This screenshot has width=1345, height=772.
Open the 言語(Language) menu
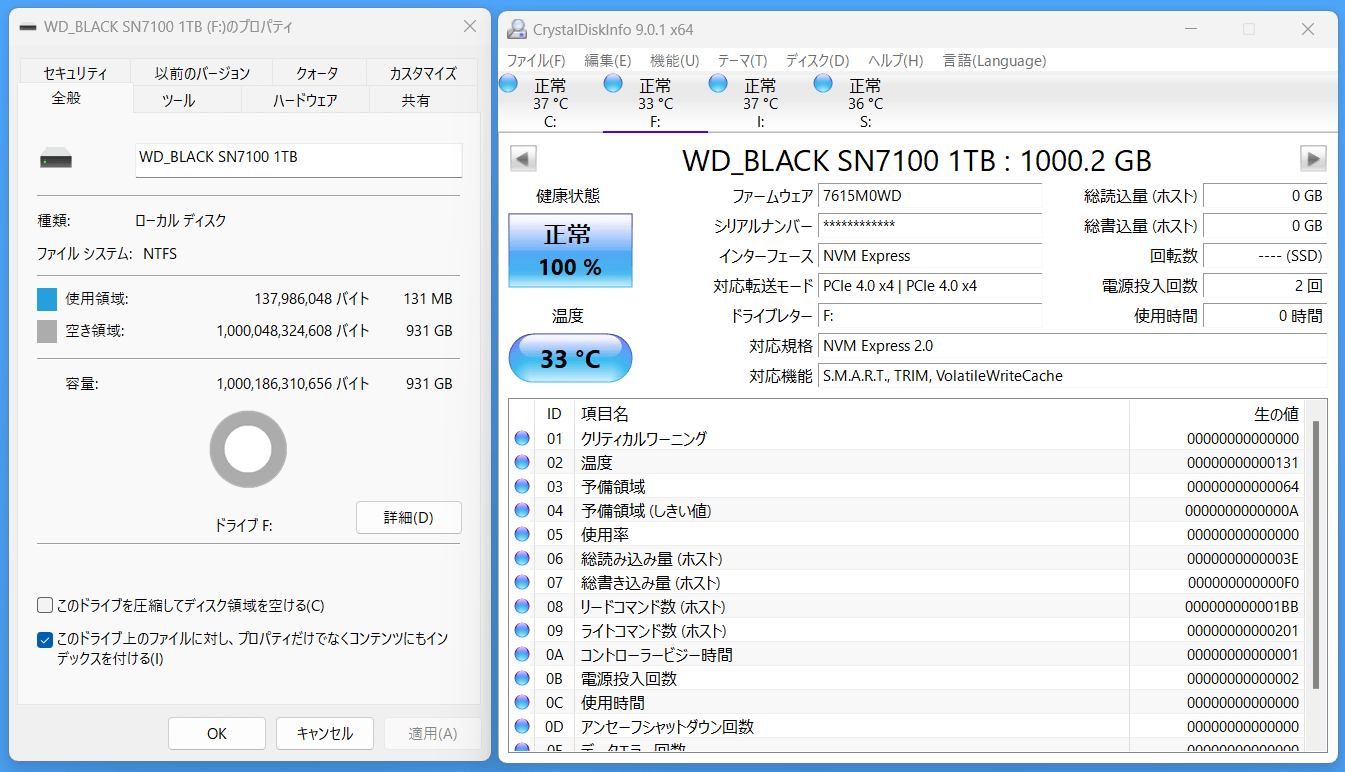pyautogui.click(x=995, y=61)
